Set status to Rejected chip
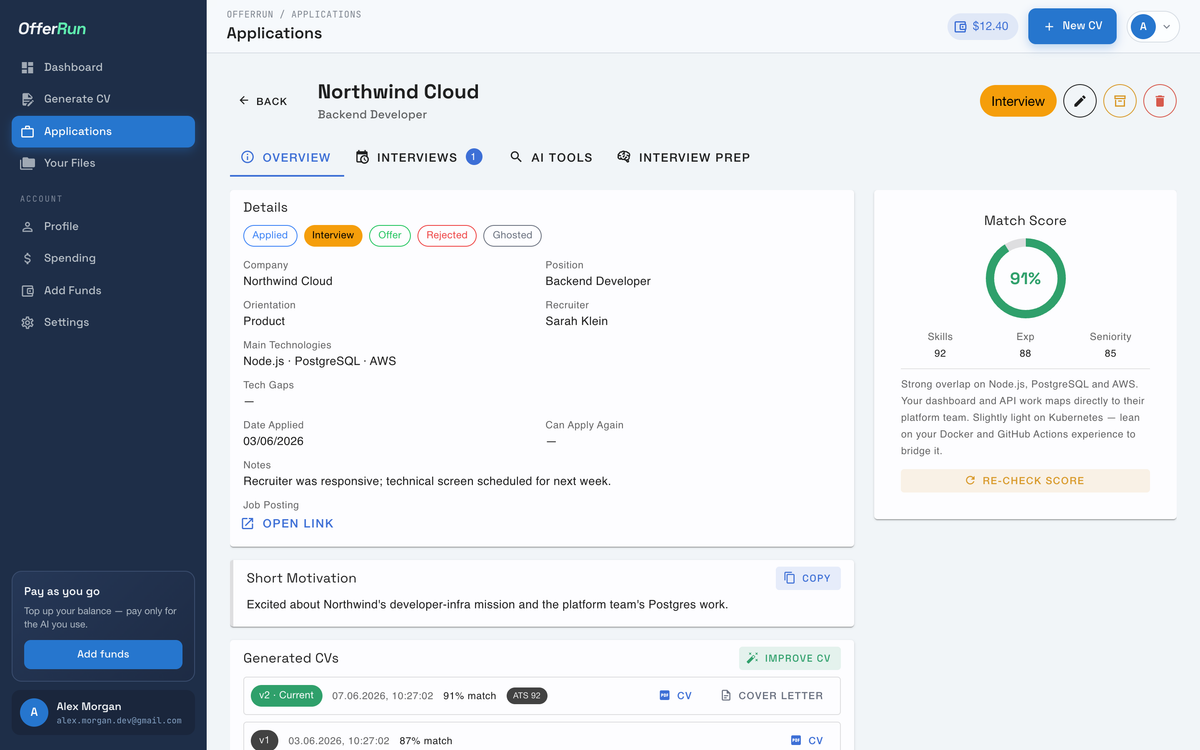Viewport: 1200px width, 750px height. pyautogui.click(x=447, y=235)
